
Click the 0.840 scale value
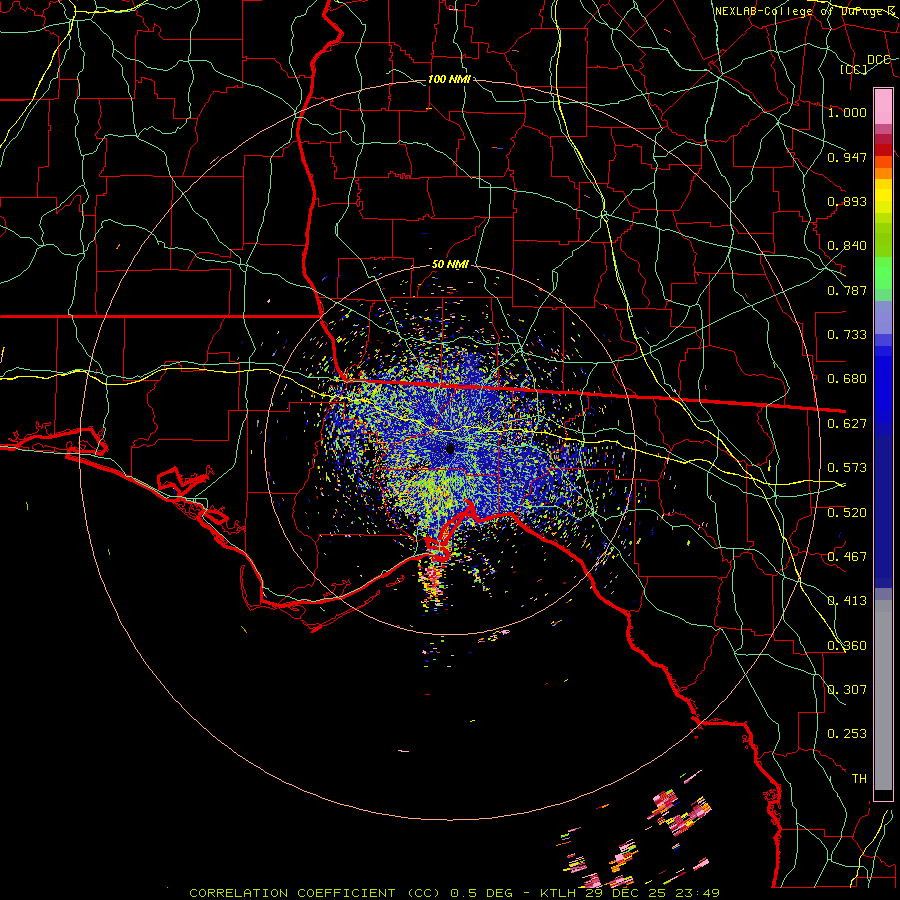[x=847, y=246]
